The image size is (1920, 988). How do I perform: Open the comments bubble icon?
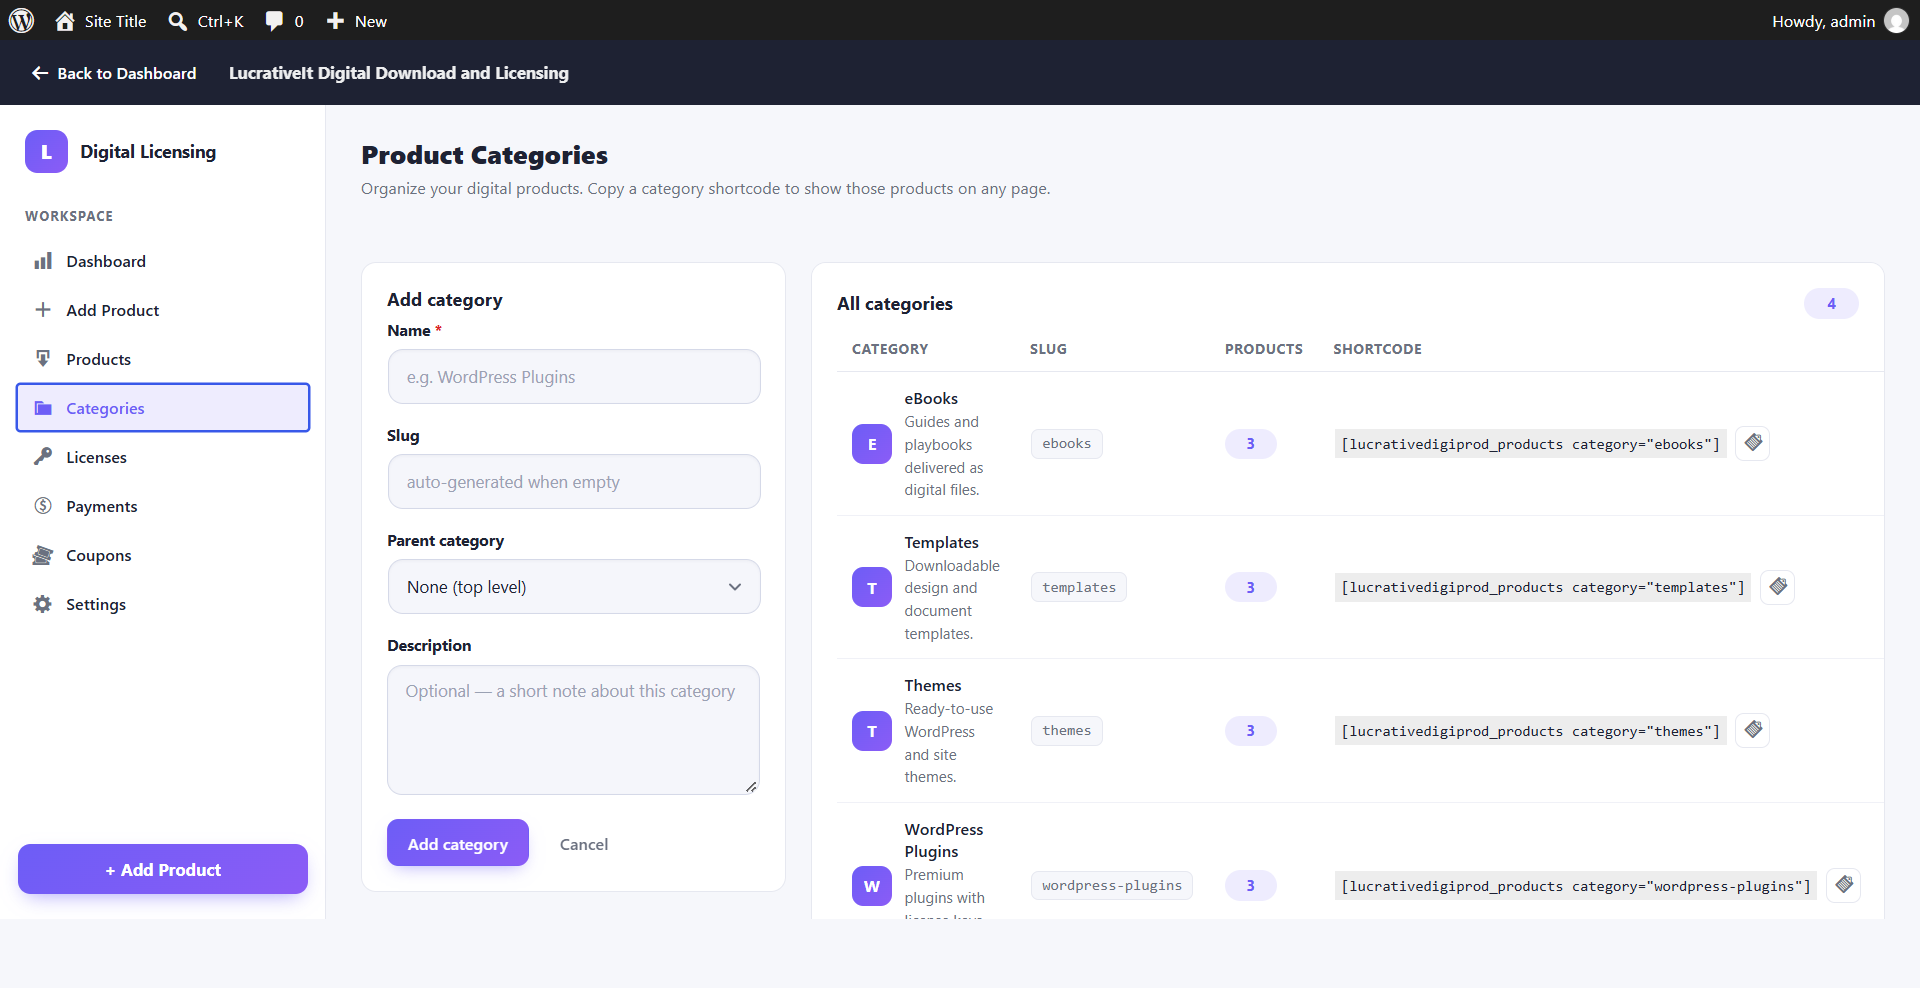(x=274, y=21)
